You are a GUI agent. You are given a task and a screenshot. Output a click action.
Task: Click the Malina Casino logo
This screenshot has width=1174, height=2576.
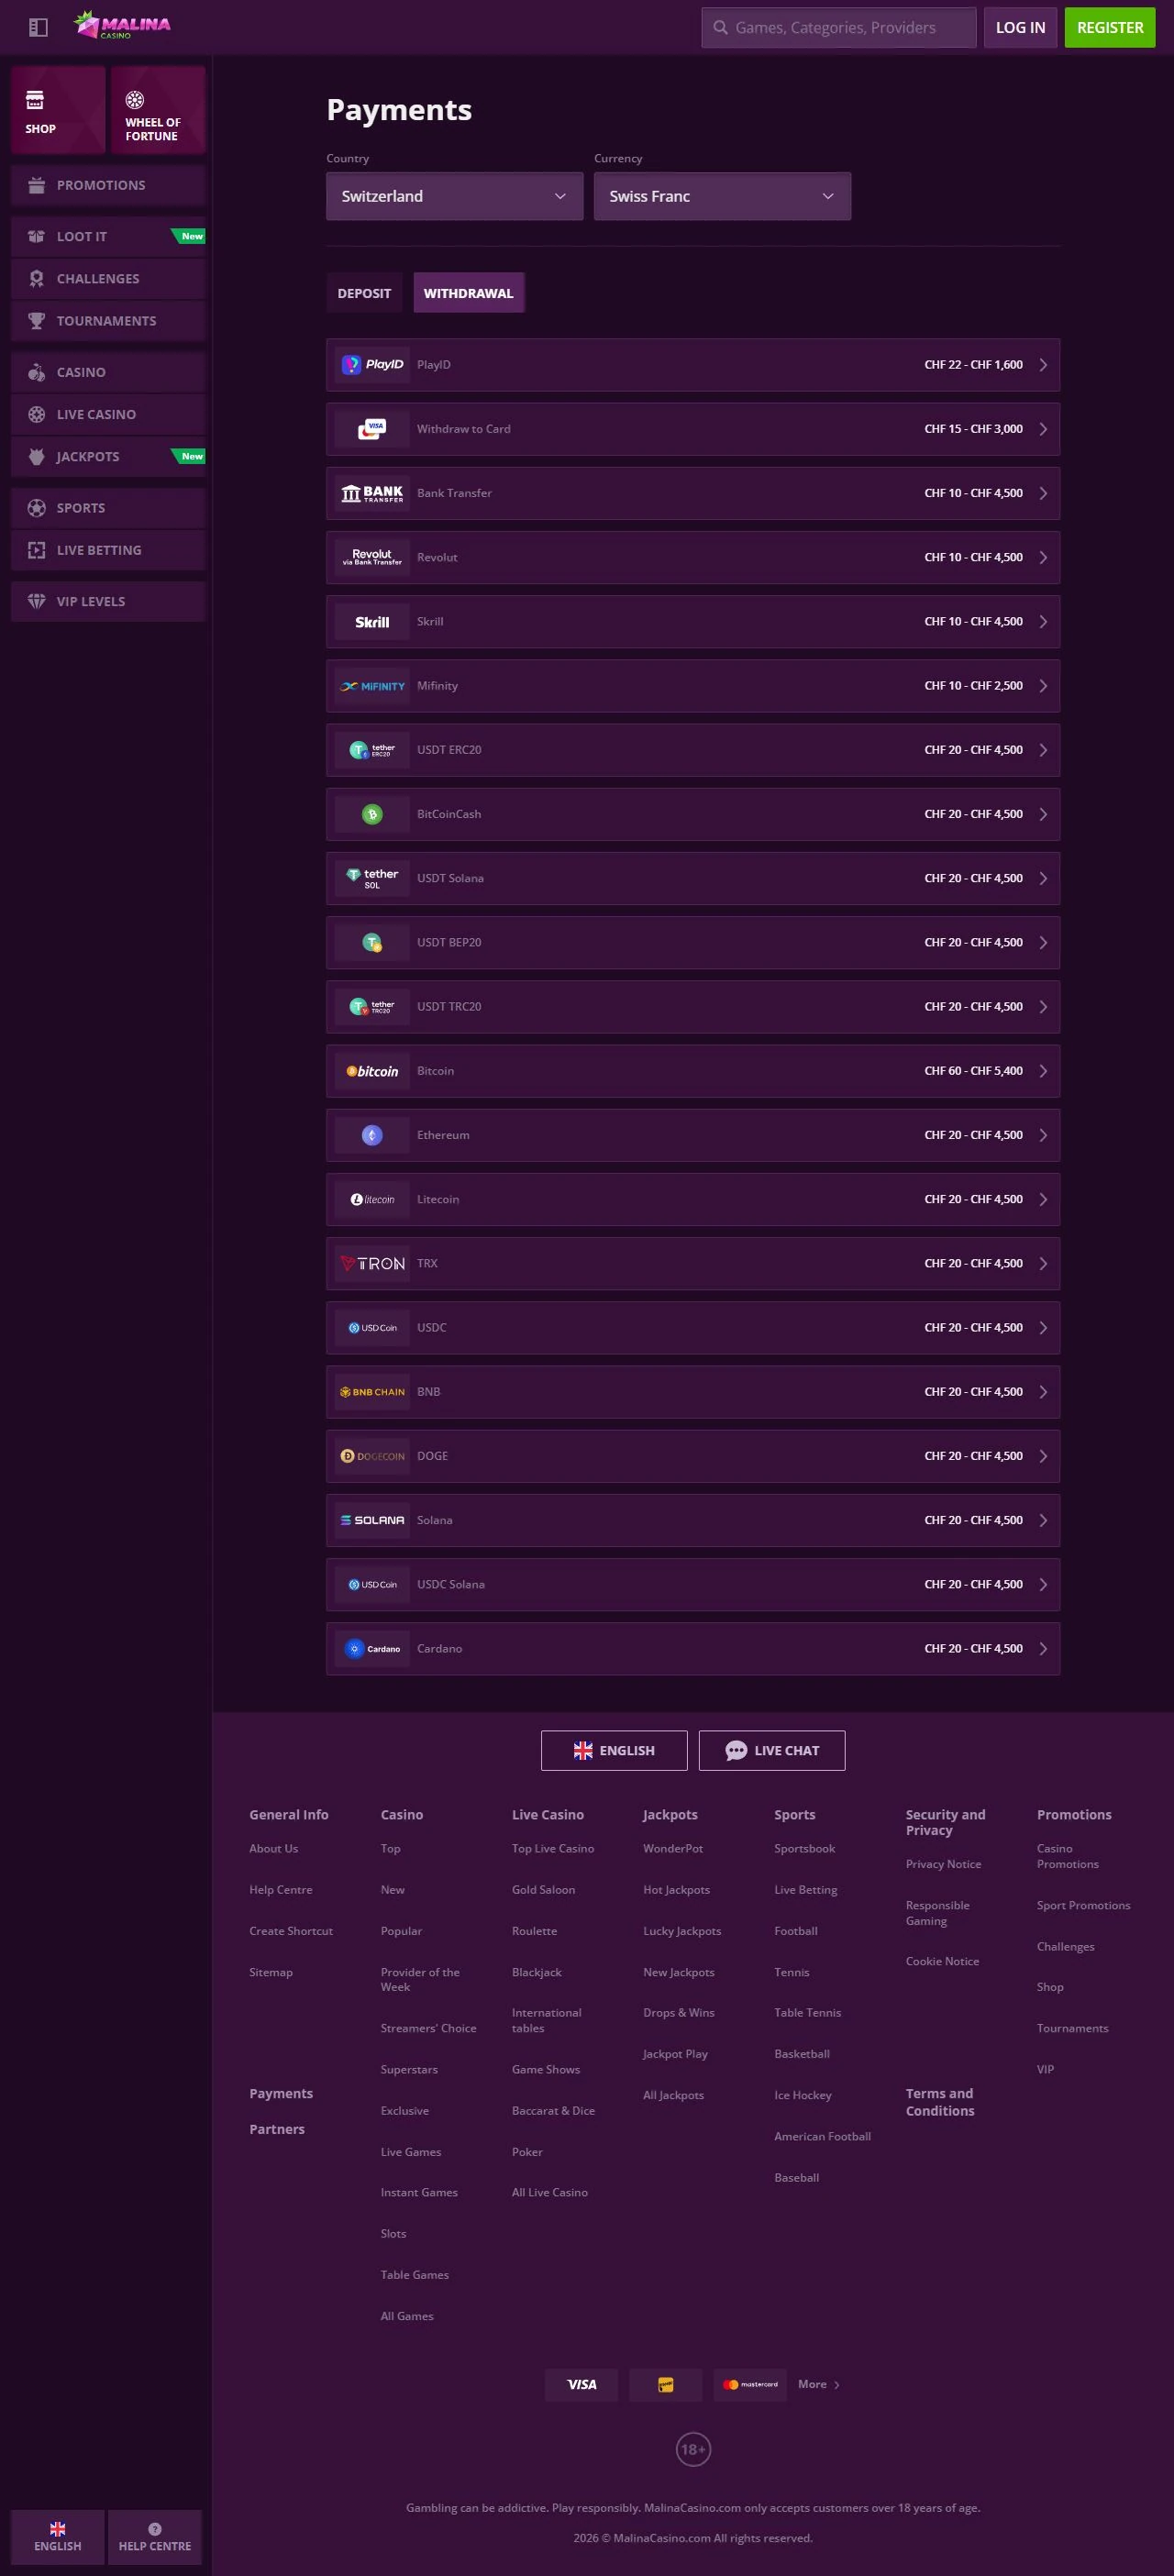tap(122, 25)
